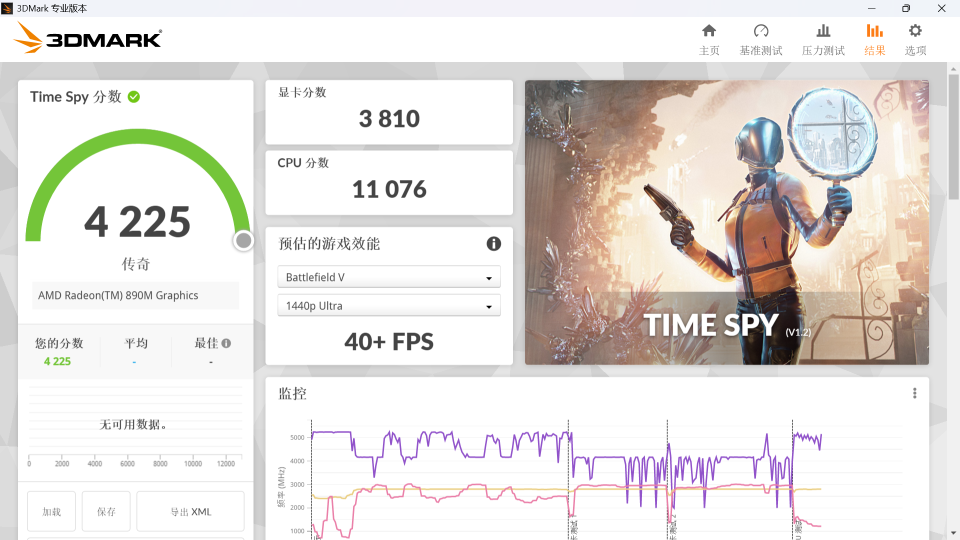Minimize the 3DMark window

click(x=871, y=8)
